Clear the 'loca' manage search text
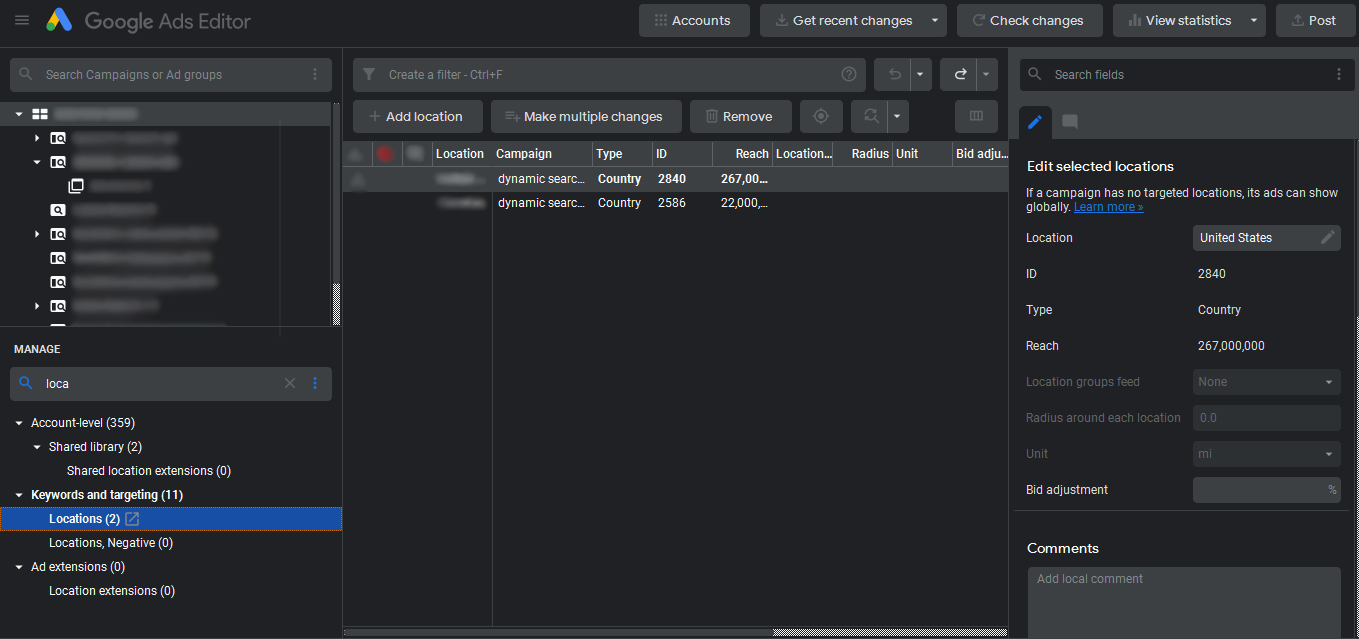This screenshot has width=1359, height=639. point(290,383)
